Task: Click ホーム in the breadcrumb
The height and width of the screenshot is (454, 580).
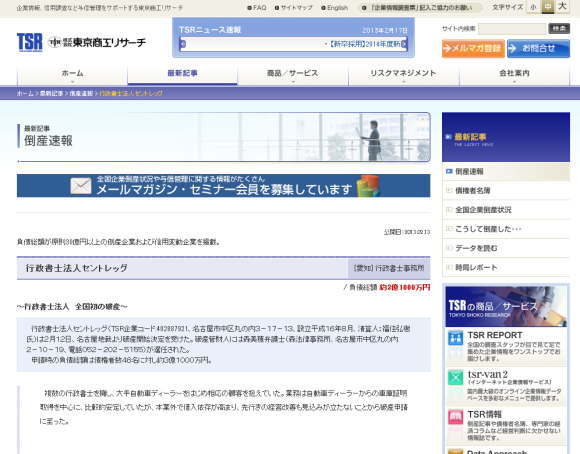Action: 25,94
